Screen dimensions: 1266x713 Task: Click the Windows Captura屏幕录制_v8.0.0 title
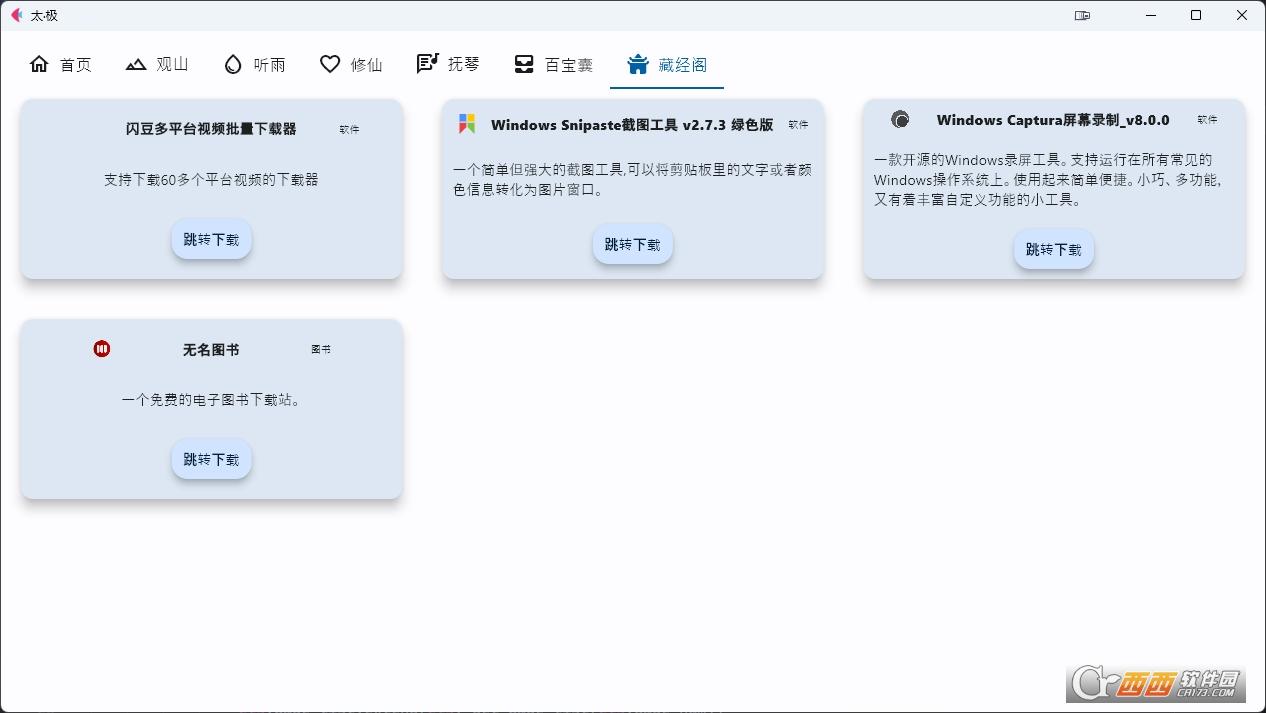coord(1053,120)
